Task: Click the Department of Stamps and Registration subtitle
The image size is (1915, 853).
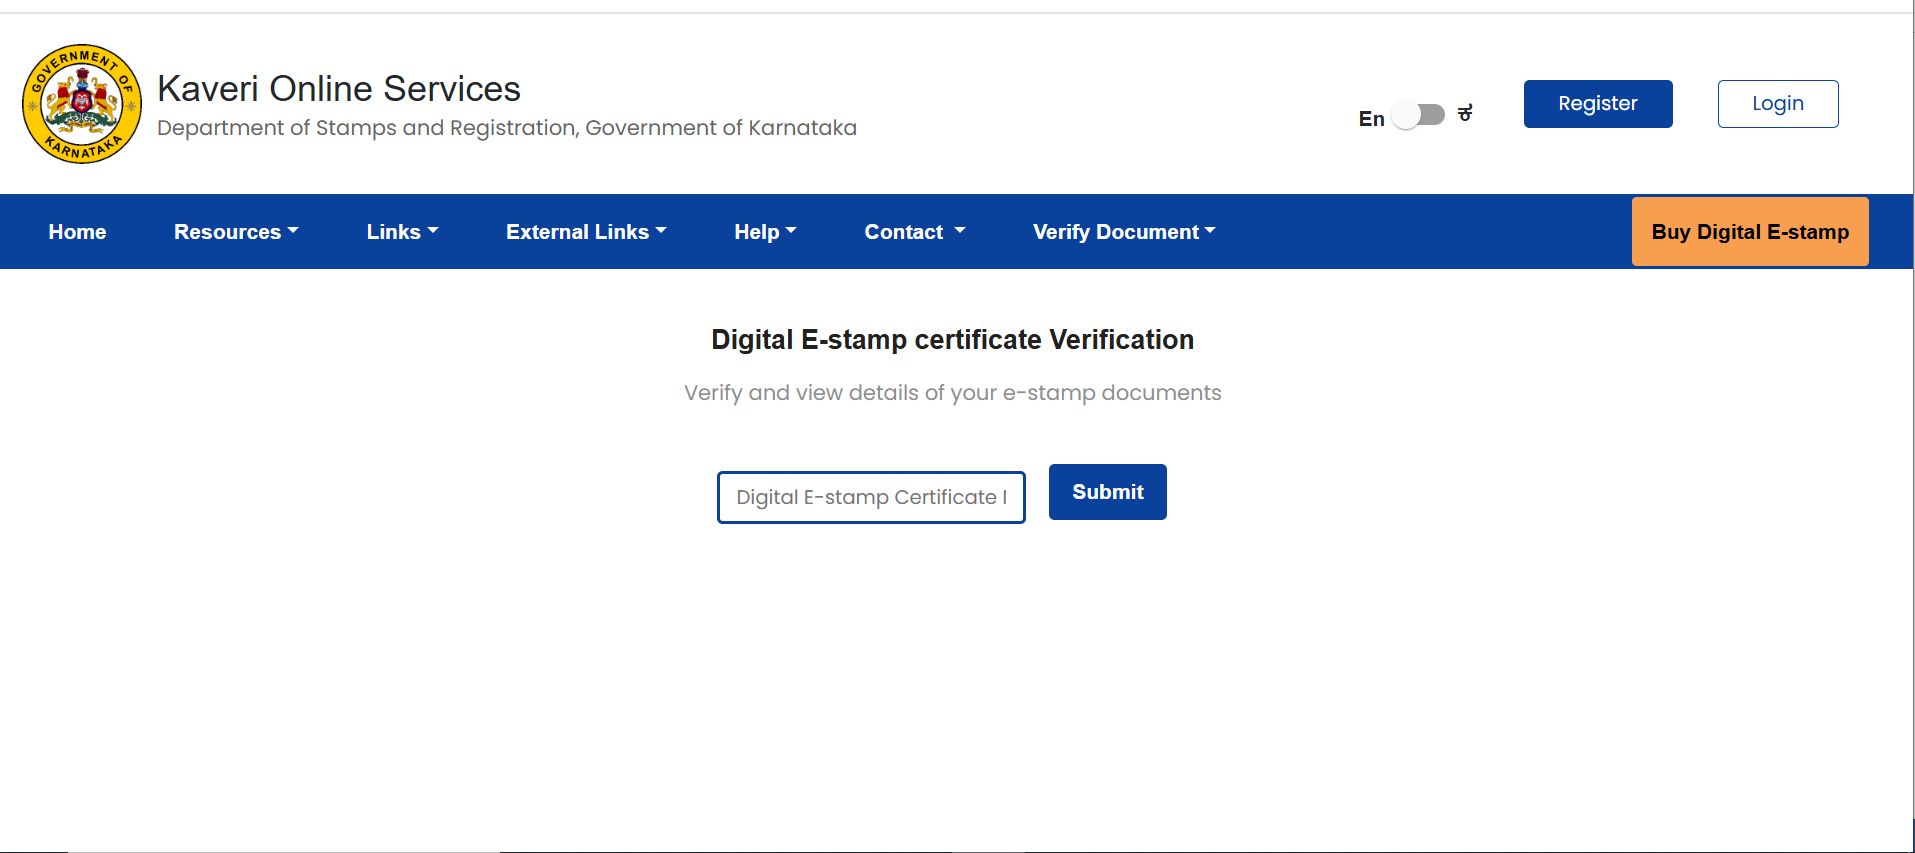Action: 506,128
